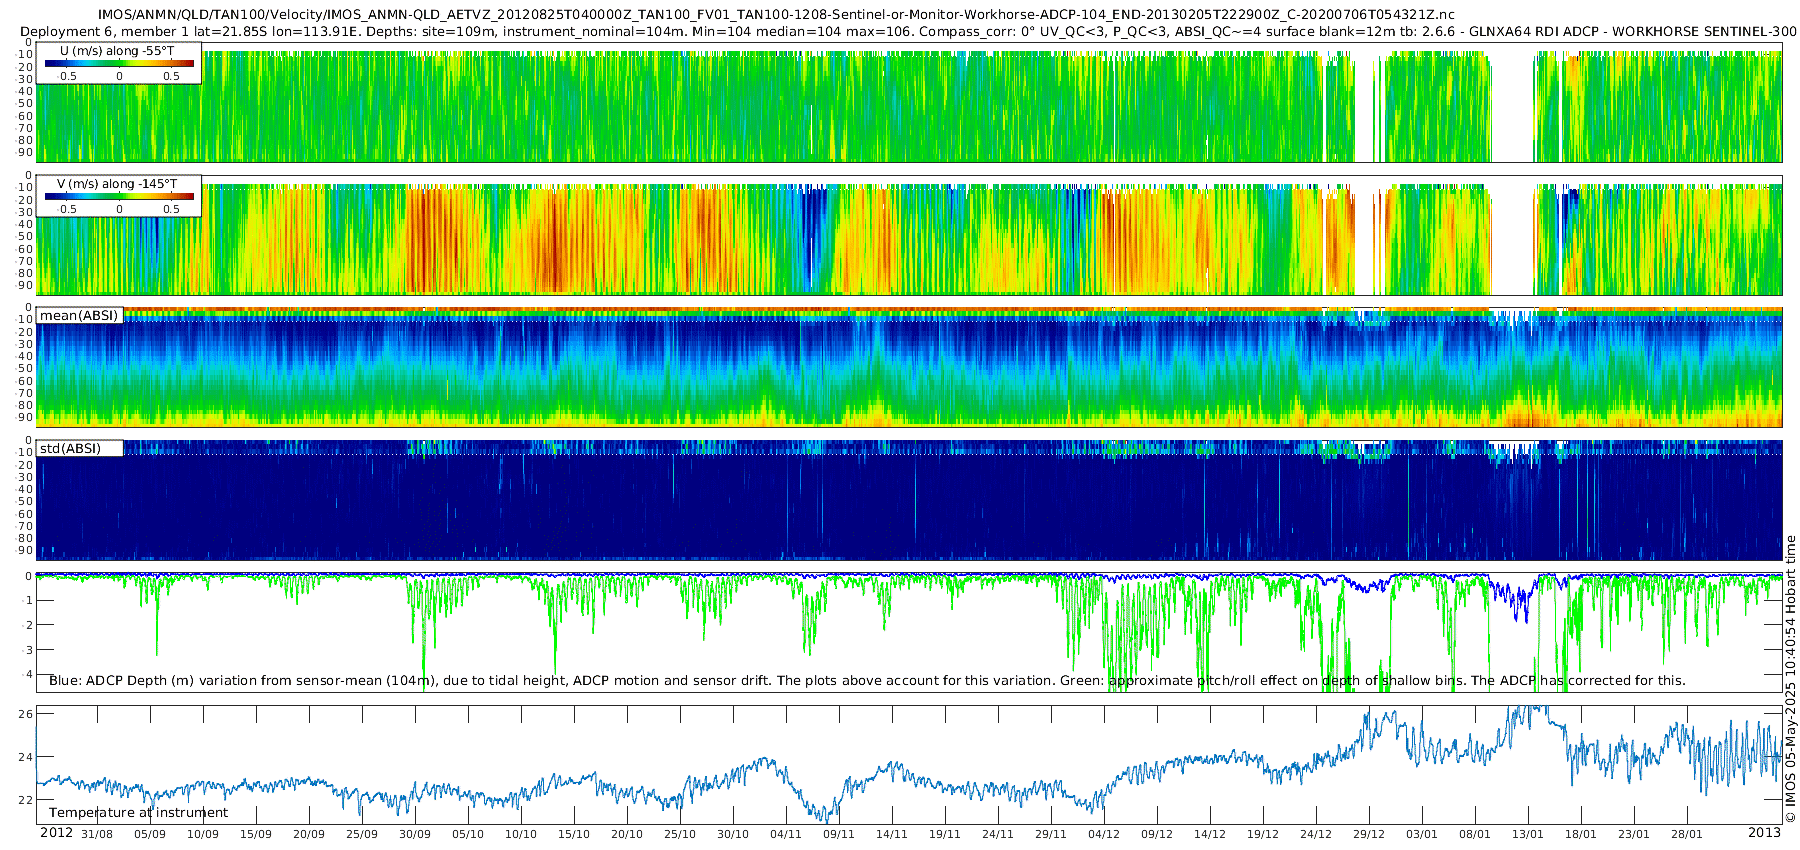This screenshot has width=1800, height=850.
Task: Click the U (m/s) along -55°T colorbar
Action: click(x=119, y=64)
